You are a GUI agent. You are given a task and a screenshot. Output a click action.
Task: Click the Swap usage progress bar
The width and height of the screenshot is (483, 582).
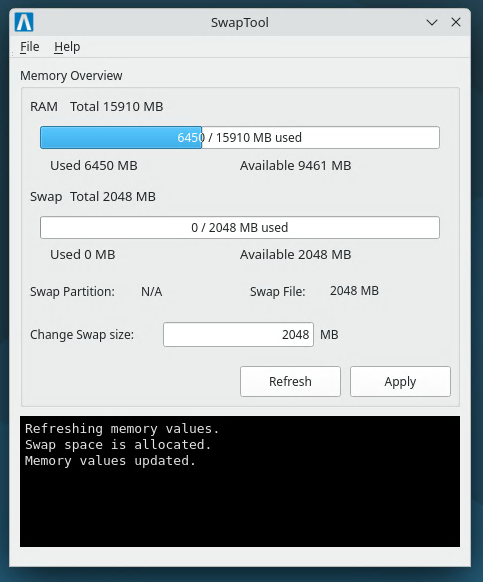pyautogui.click(x=240, y=227)
